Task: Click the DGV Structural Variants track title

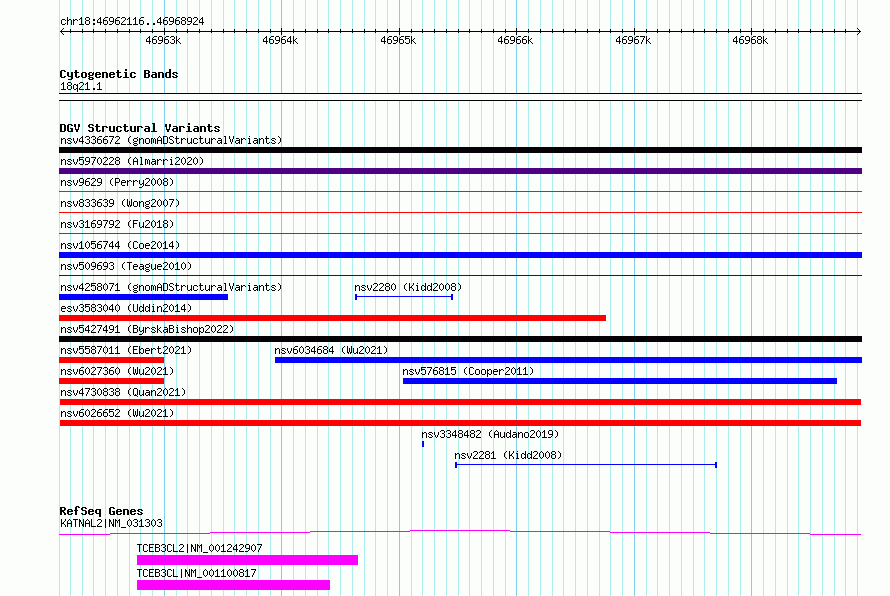Action: [x=140, y=128]
